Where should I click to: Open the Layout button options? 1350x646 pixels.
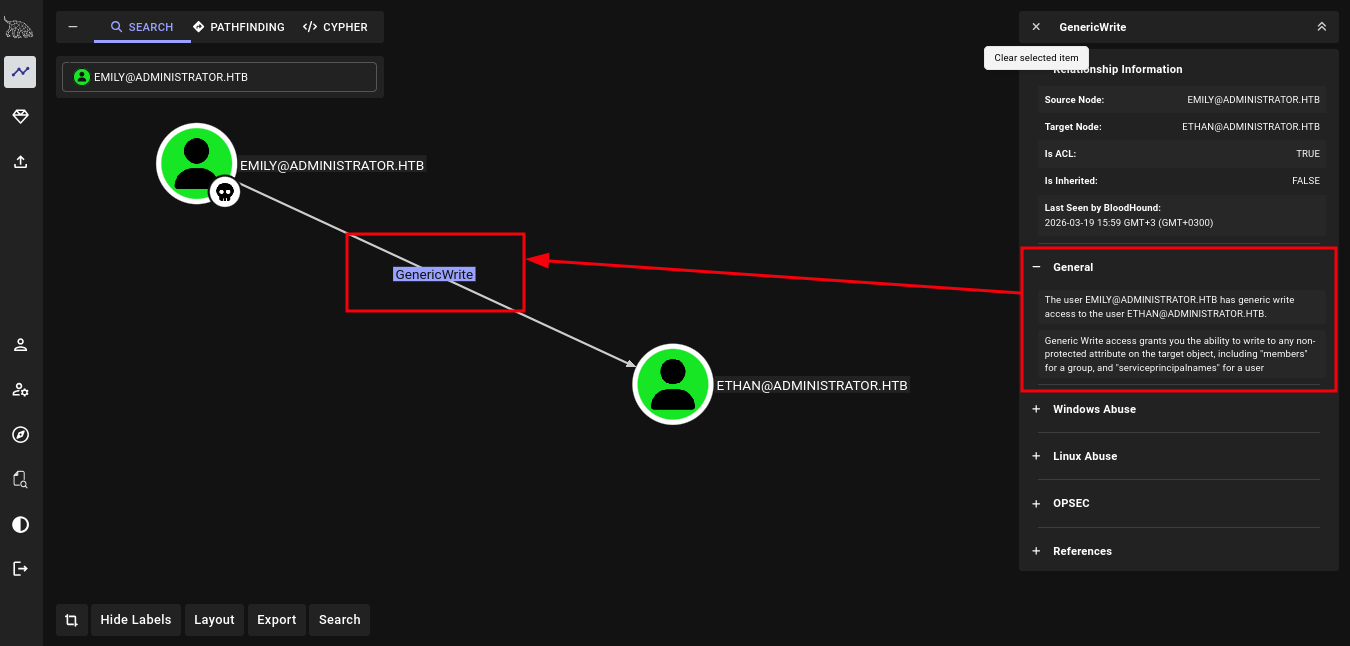pos(214,620)
